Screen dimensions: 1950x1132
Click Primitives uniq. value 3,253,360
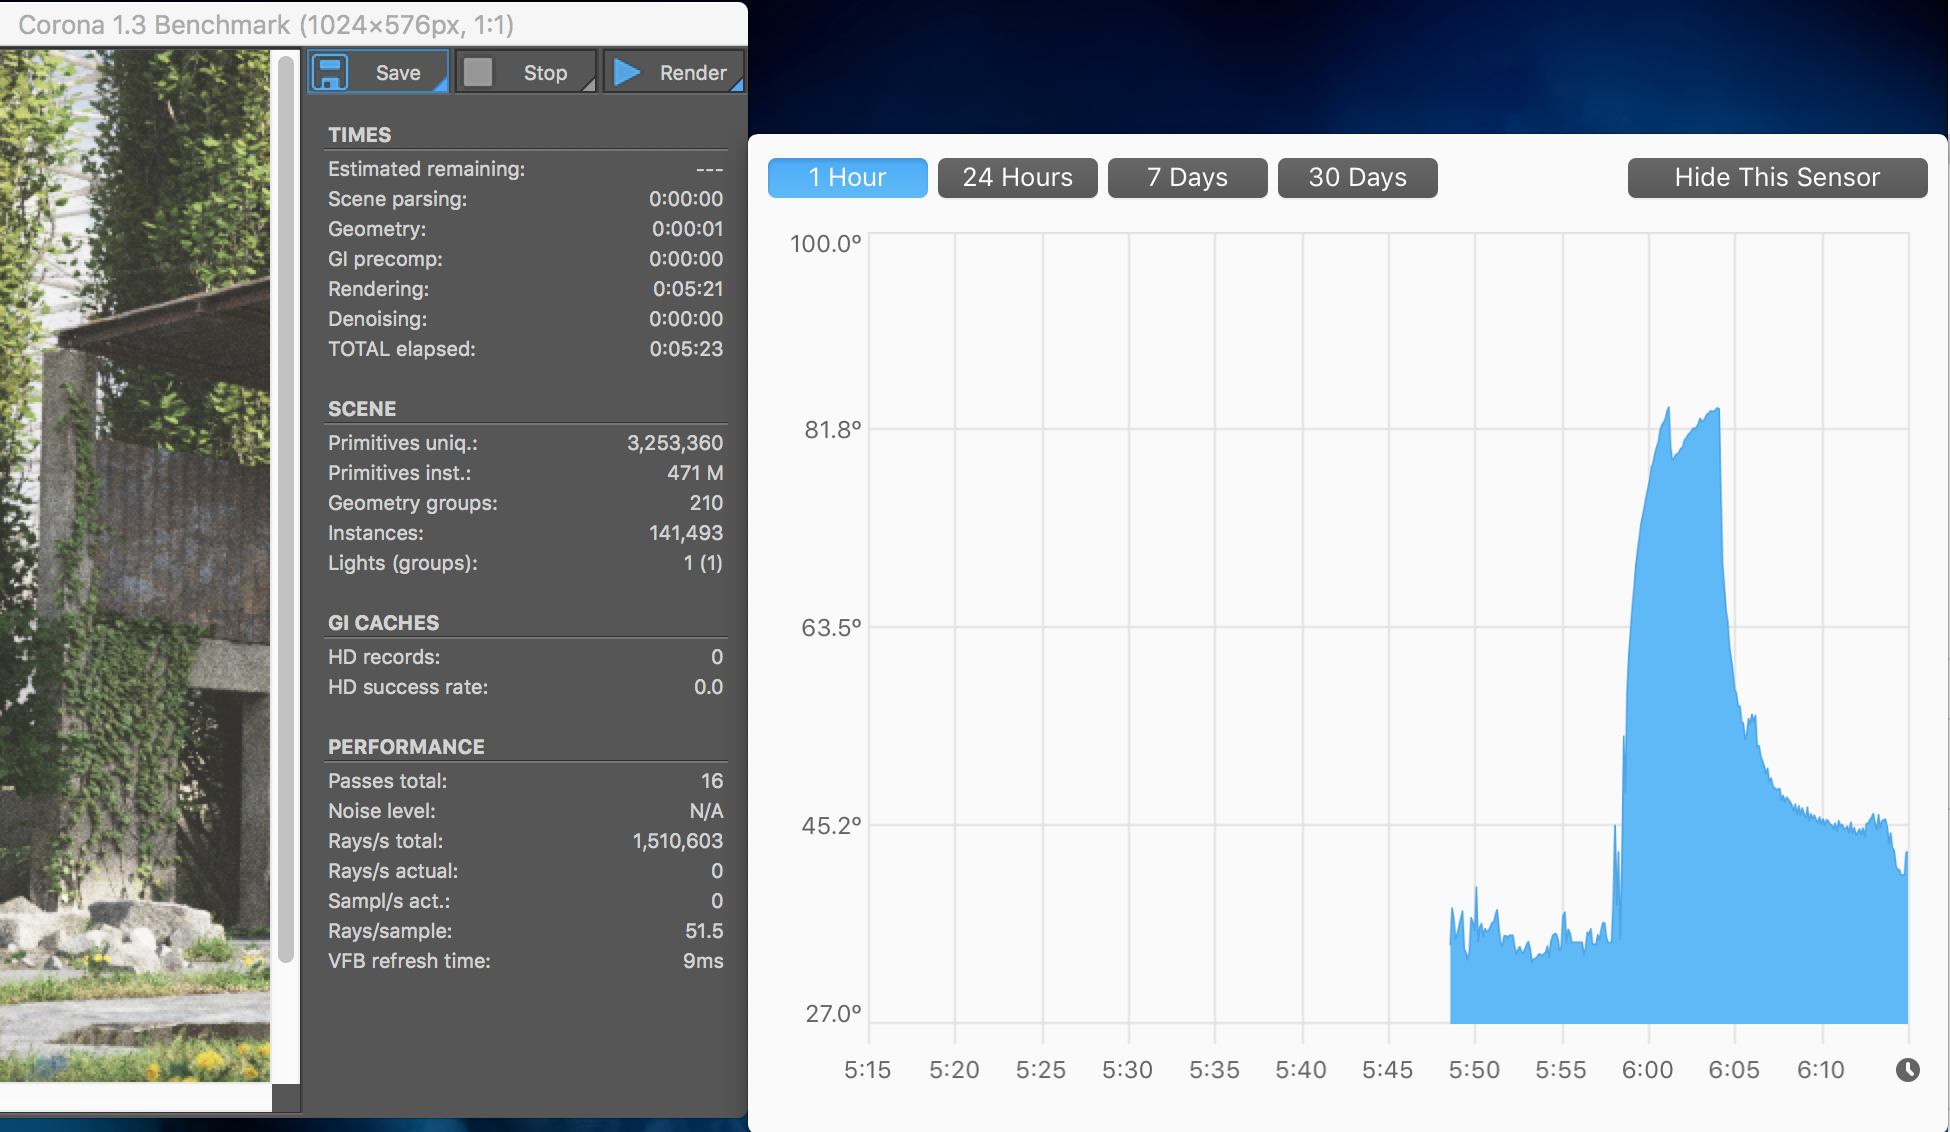(x=675, y=443)
